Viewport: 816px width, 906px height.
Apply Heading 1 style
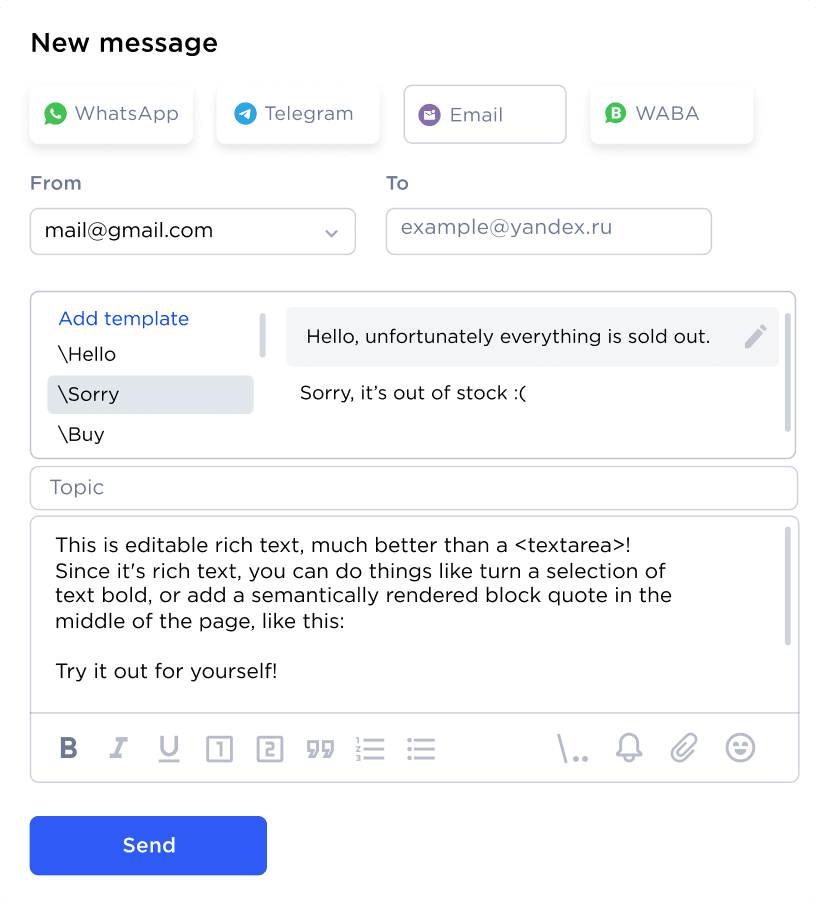point(219,748)
